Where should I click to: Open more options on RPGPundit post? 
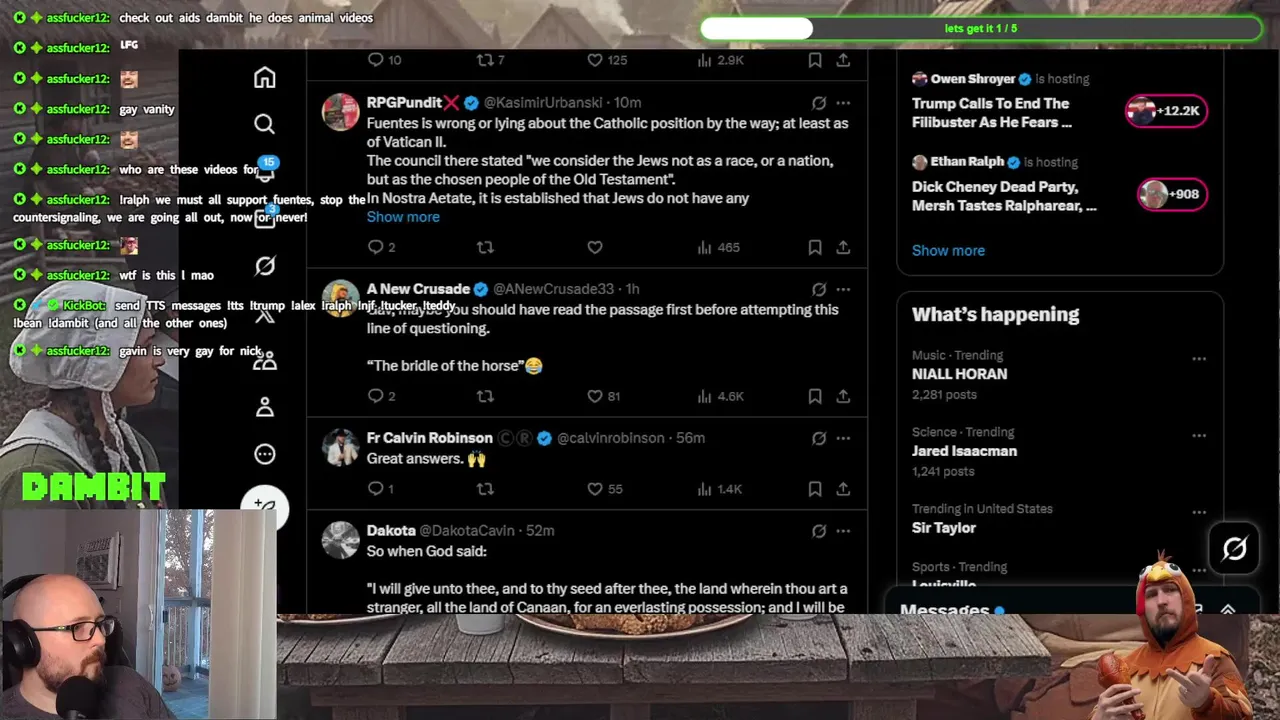pyautogui.click(x=843, y=103)
